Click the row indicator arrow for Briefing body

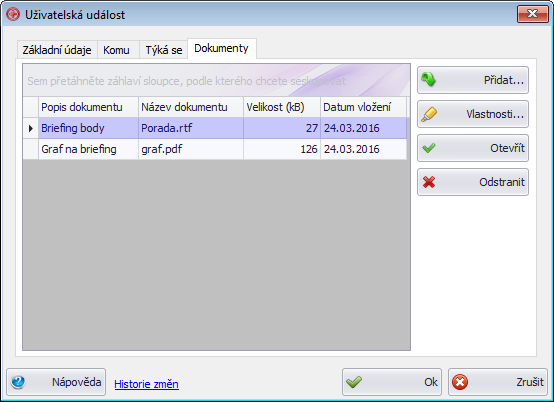[x=31, y=128]
